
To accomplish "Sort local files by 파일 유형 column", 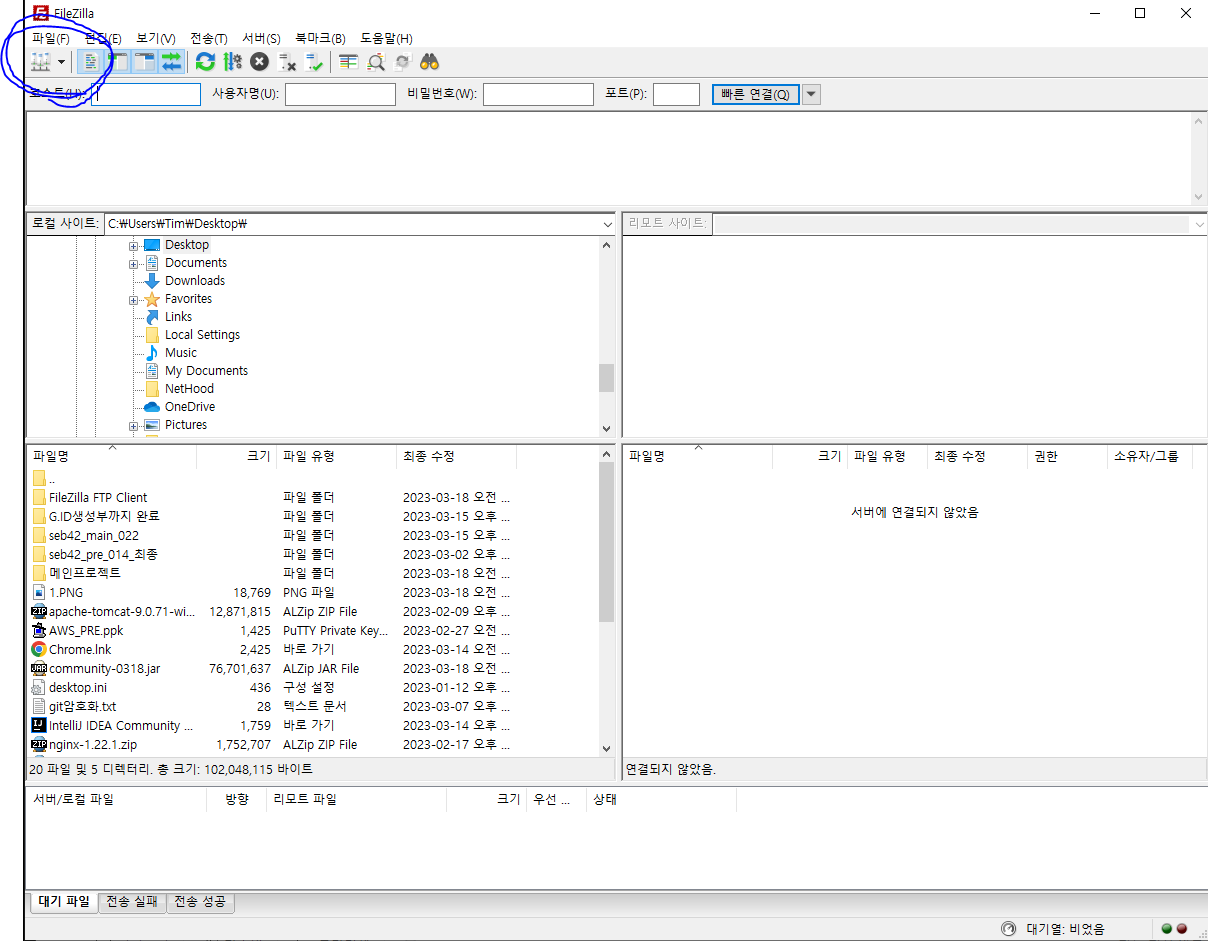I will pos(337,456).
